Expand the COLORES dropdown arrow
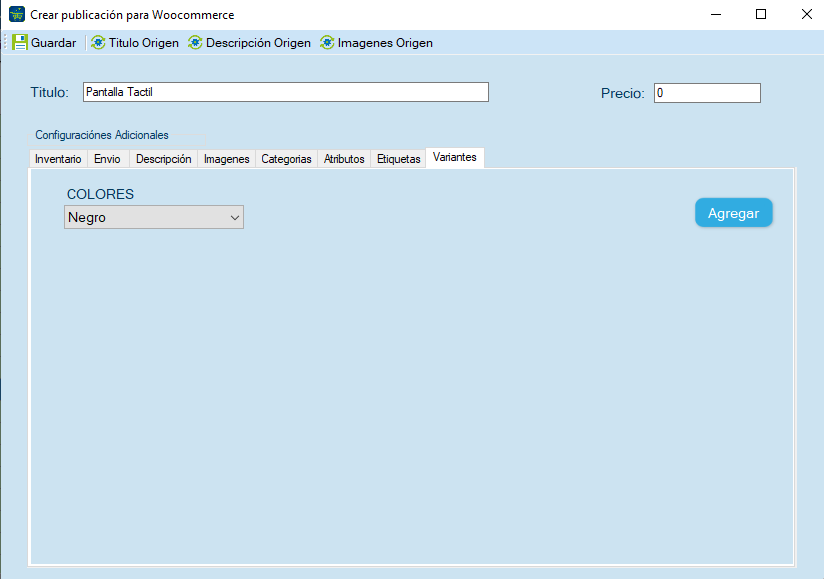Image resolution: width=824 pixels, height=579 pixels. click(235, 218)
